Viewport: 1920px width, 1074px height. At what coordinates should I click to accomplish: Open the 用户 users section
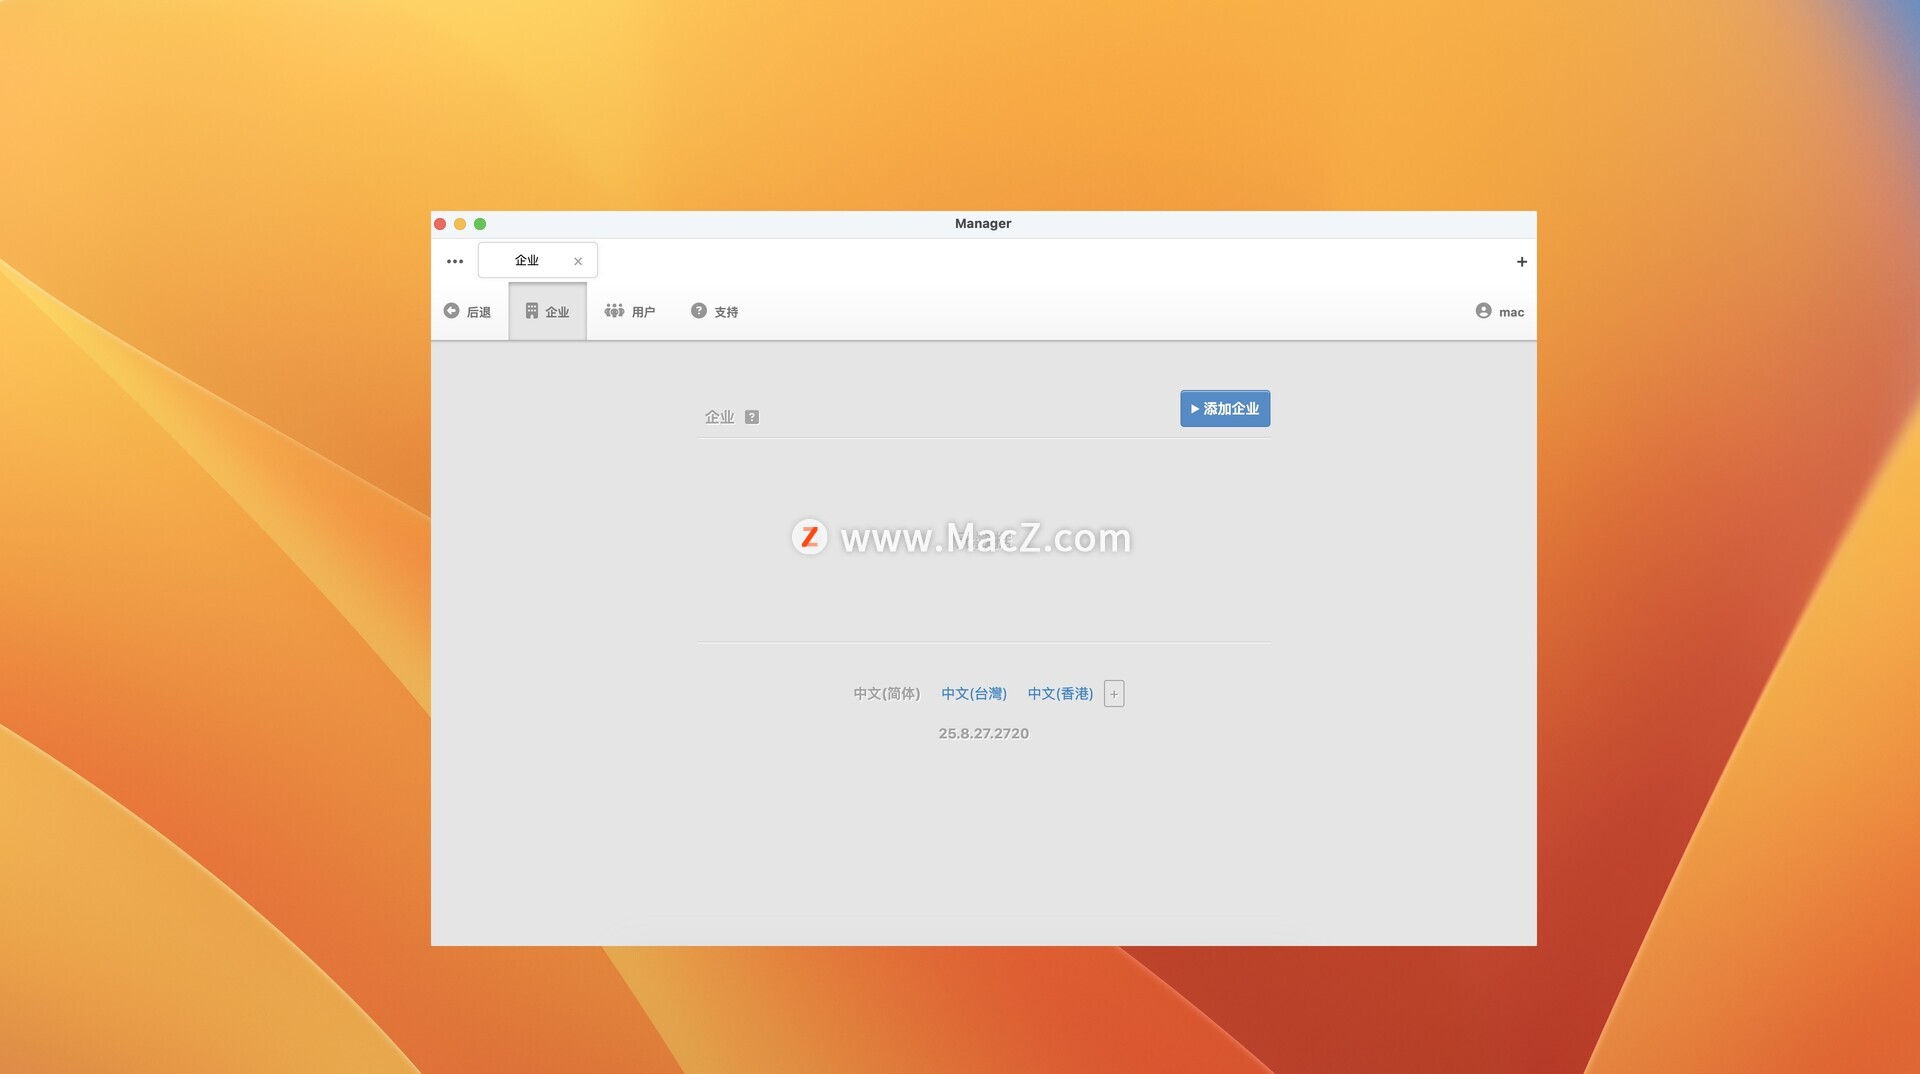point(630,311)
